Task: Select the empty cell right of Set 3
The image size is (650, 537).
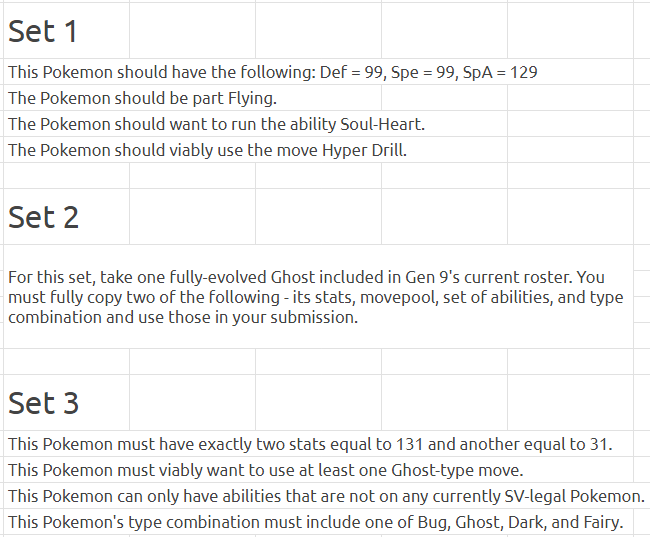Action: pos(192,403)
